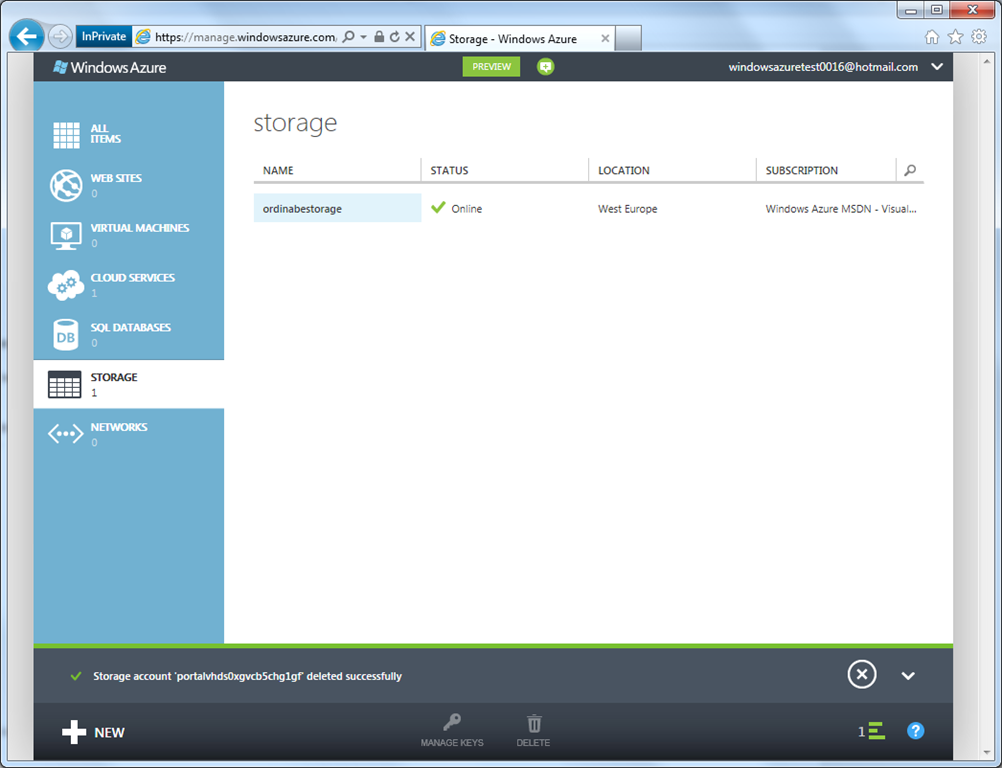This screenshot has width=1002, height=768.
Task: Dismiss the deleted successfully notification
Action: (861, 675)
